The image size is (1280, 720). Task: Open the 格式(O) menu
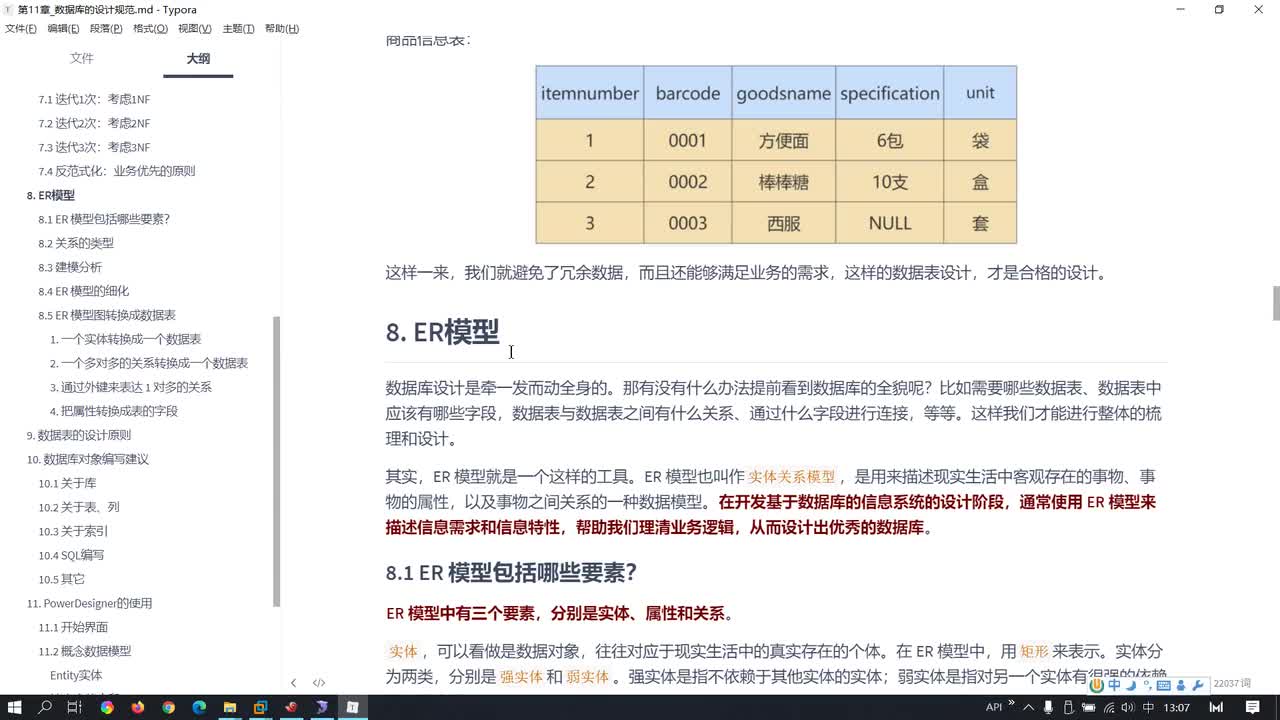click(150, 29)
